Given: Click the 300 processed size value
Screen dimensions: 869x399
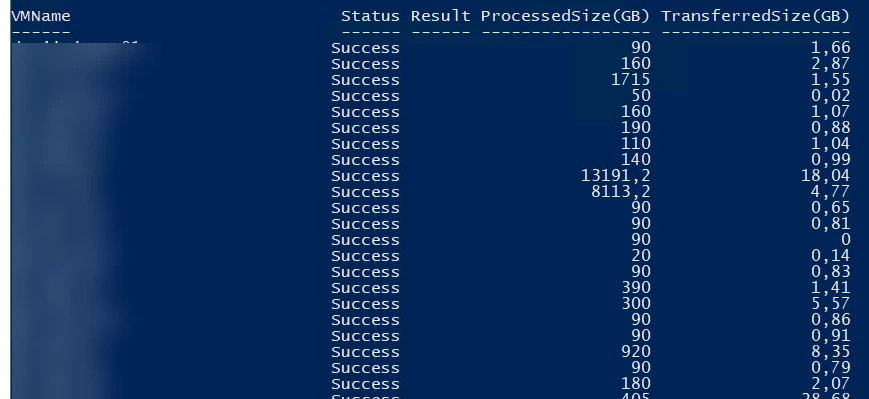Looking at the screenshot, I should coord(636,304).
